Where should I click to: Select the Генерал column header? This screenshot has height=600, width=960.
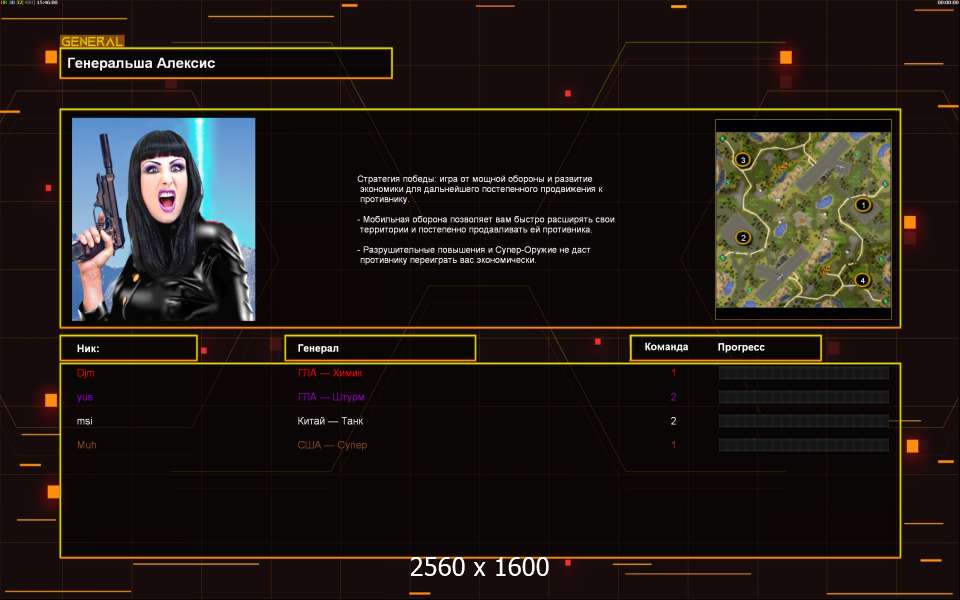coord(380,348)
